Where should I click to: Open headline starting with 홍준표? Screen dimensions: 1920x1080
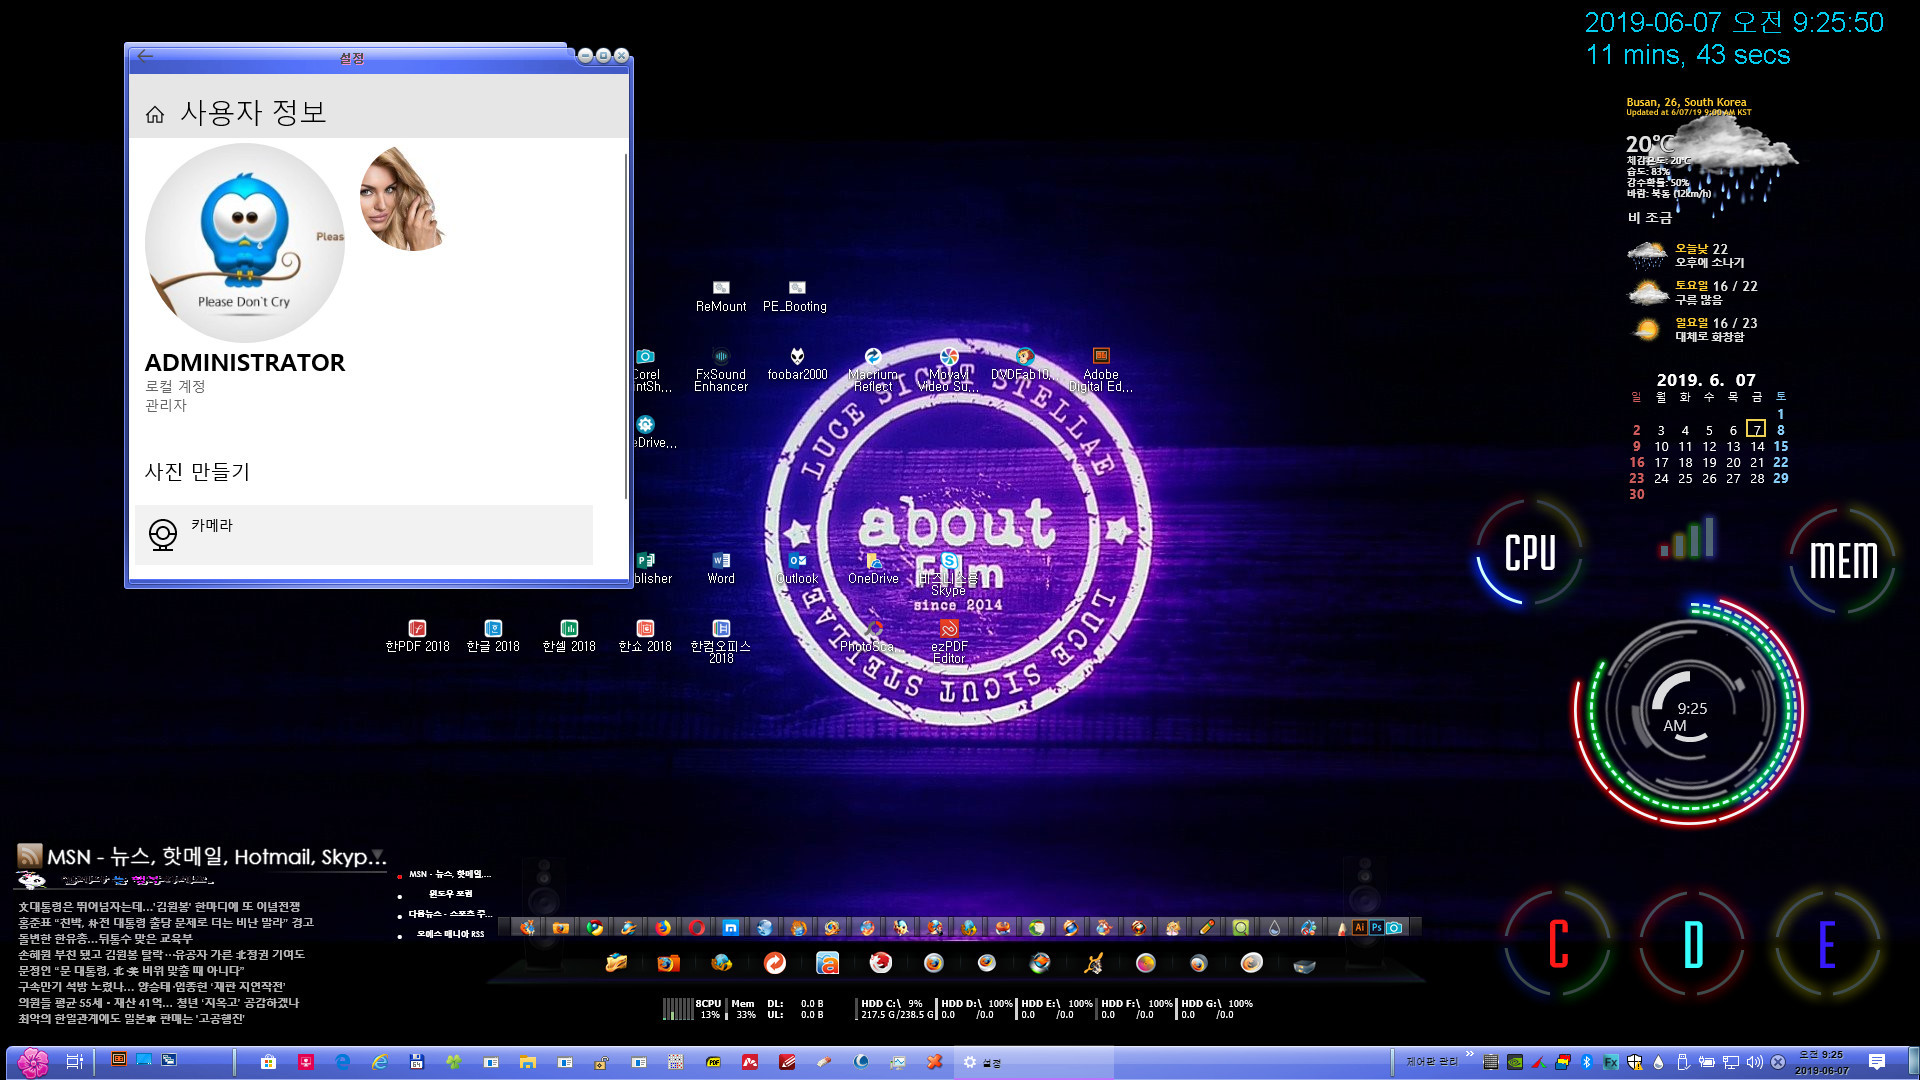[165, 922]
